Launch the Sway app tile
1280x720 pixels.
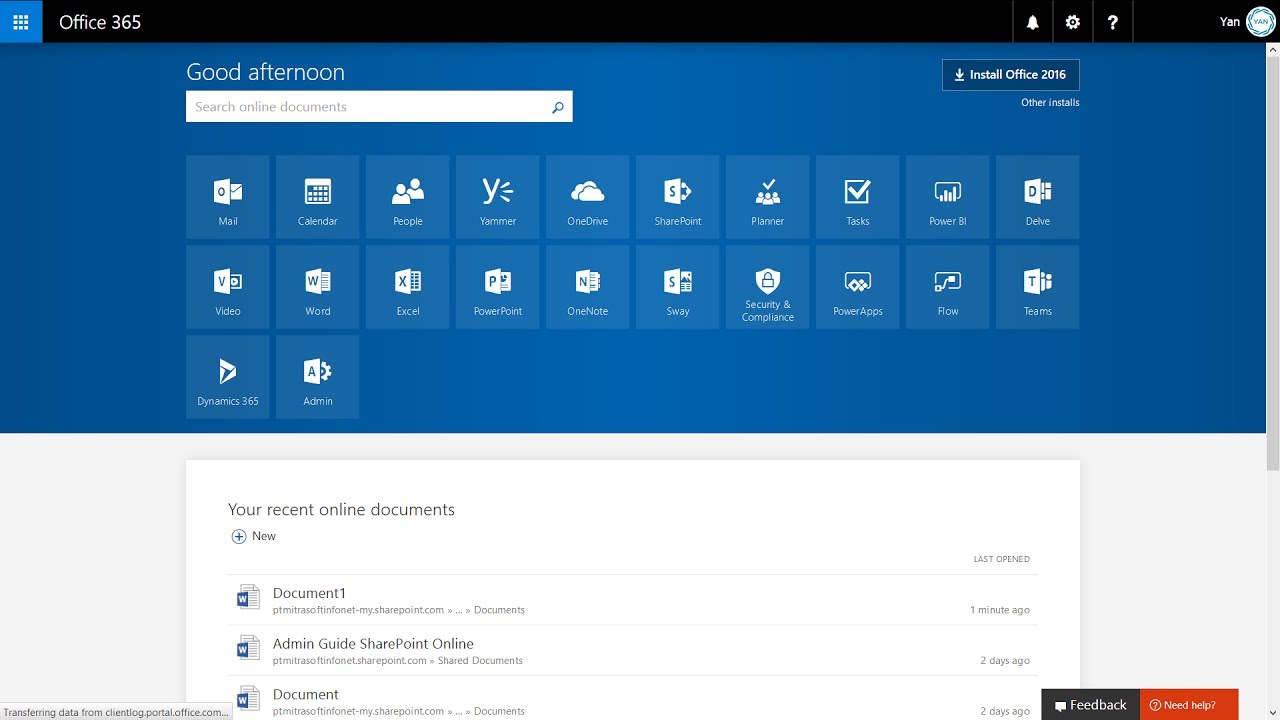(678, 287)
